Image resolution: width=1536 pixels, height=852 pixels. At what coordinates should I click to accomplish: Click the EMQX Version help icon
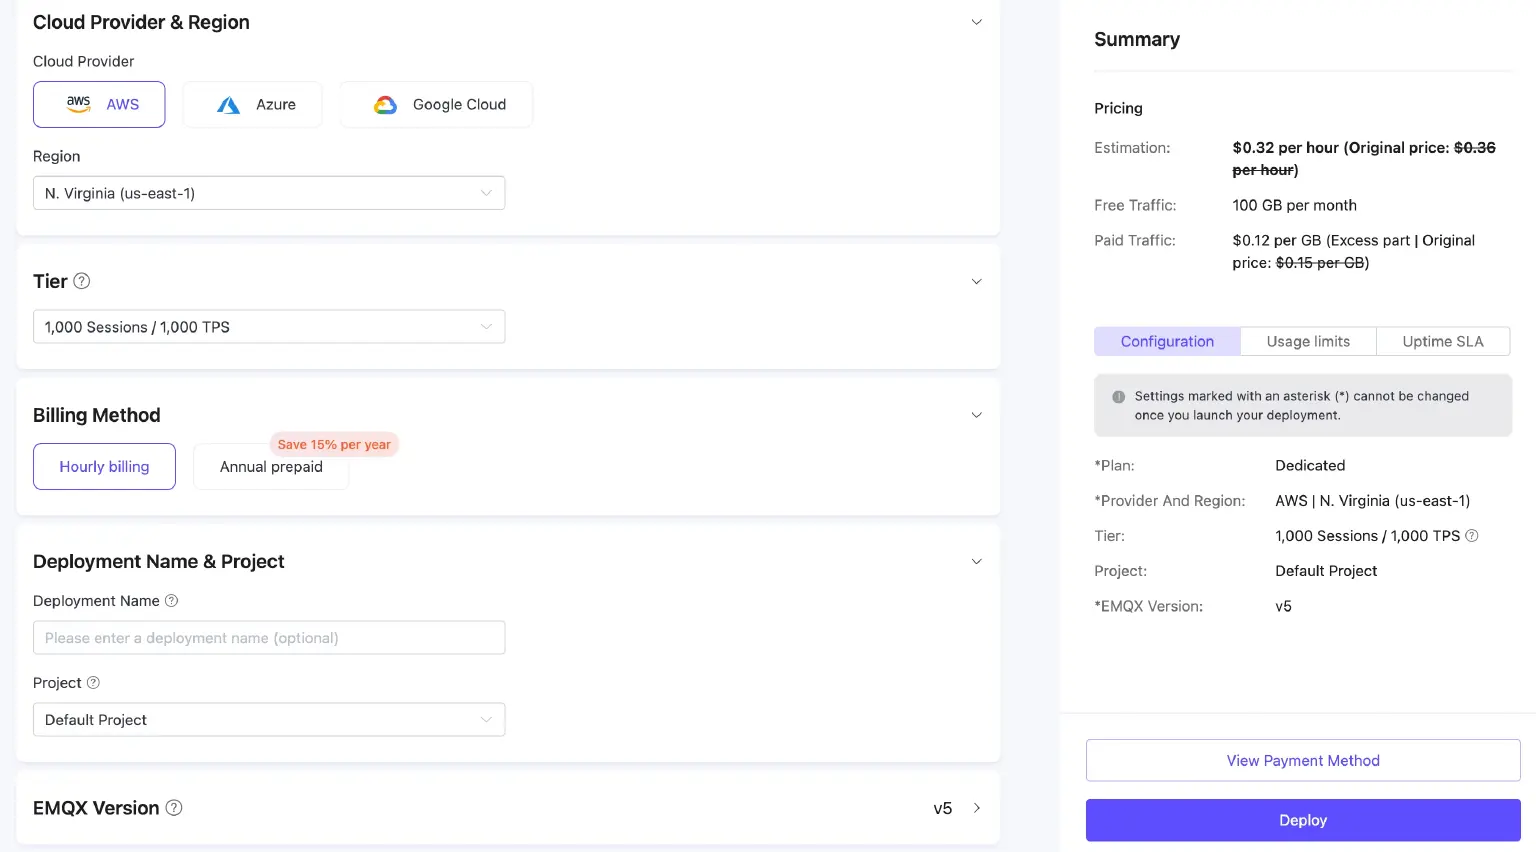point(174,808)
